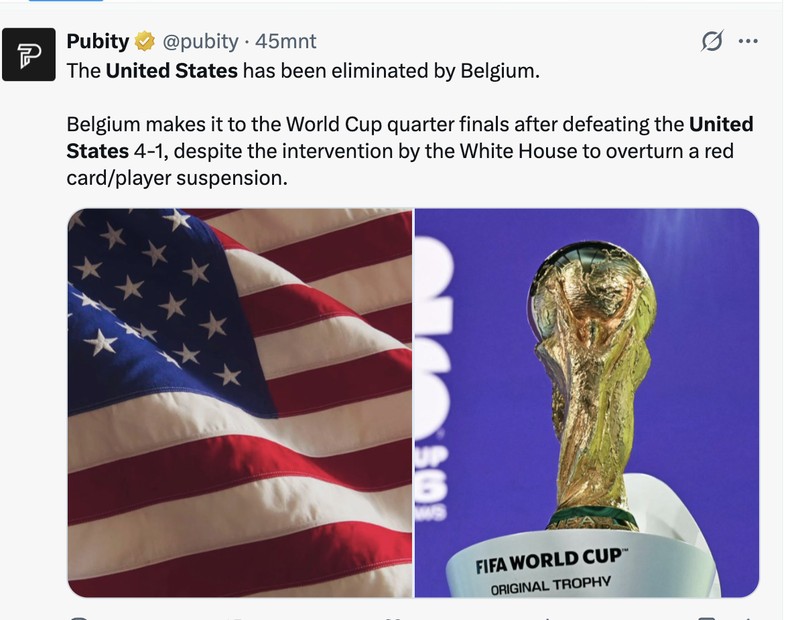Open the Grok explain-post icon
The image size is (800, 620).
[712, 41]
